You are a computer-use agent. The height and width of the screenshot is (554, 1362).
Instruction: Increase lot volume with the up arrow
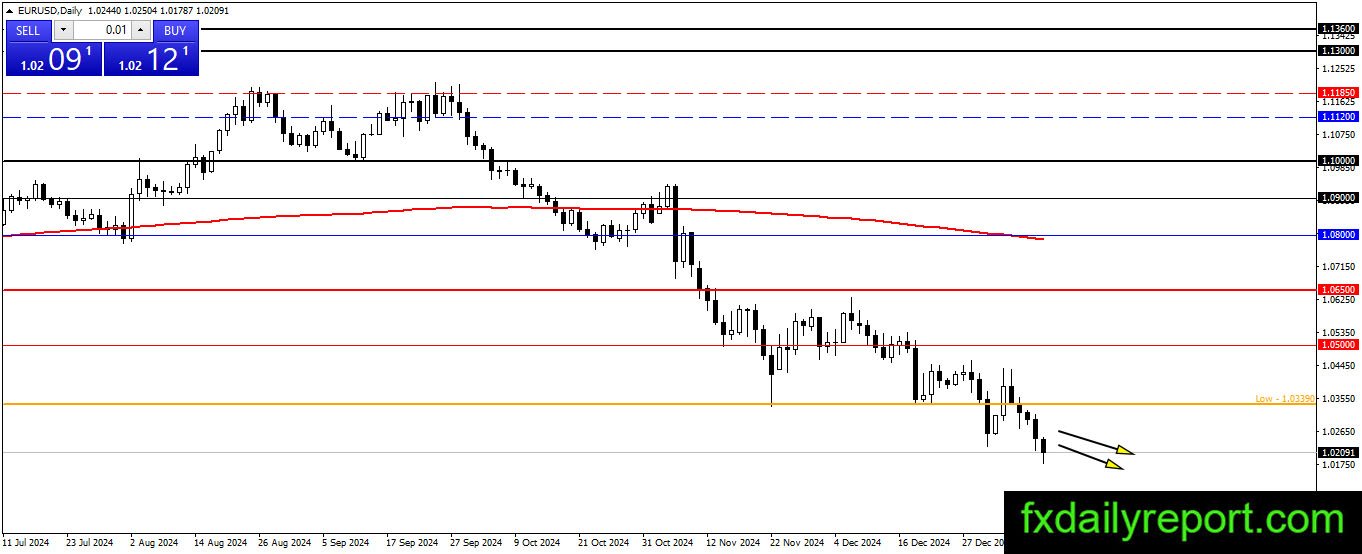pos(141,30)
